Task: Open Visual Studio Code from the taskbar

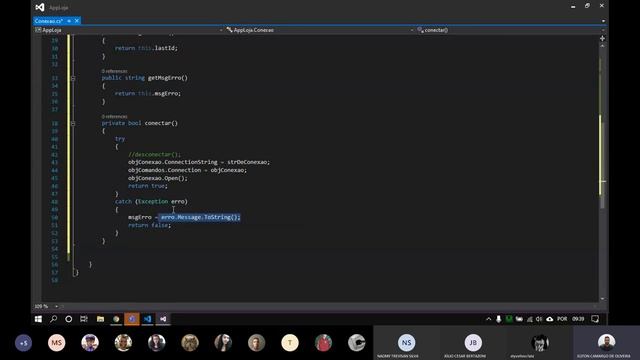Action: 147,319
